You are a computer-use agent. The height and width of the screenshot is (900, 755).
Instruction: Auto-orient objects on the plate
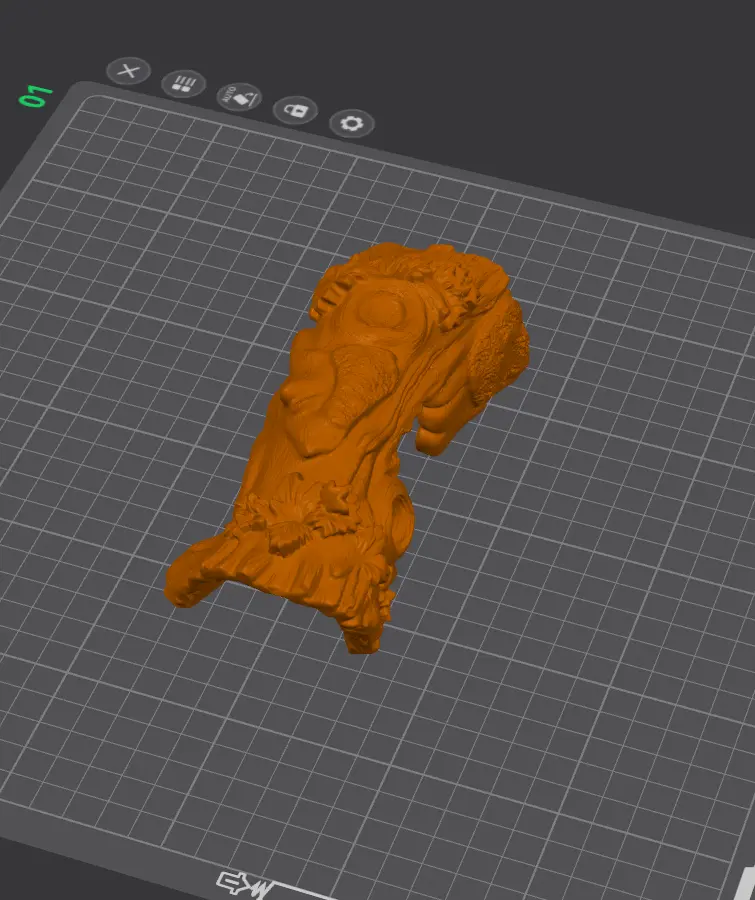pyautogui.click(x=239, y=97)
